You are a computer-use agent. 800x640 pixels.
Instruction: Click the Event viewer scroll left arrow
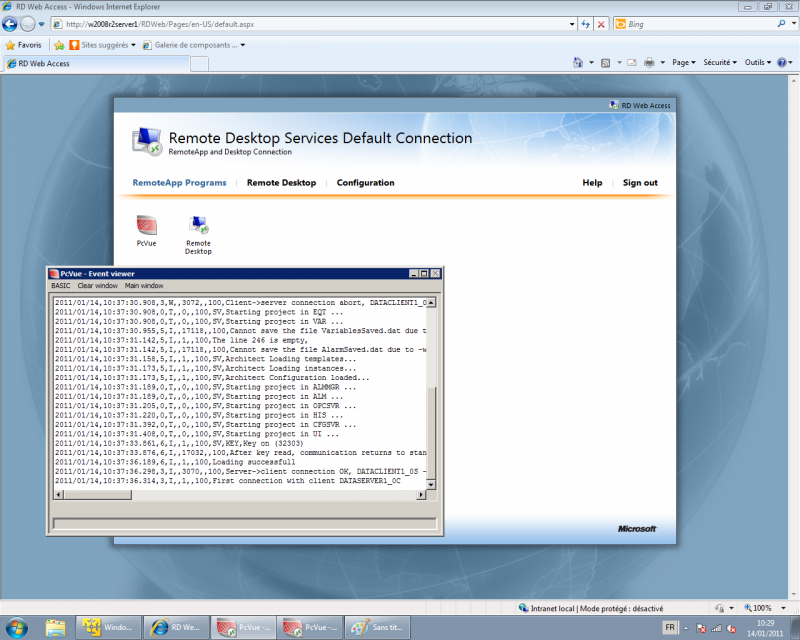pos(59,495)
